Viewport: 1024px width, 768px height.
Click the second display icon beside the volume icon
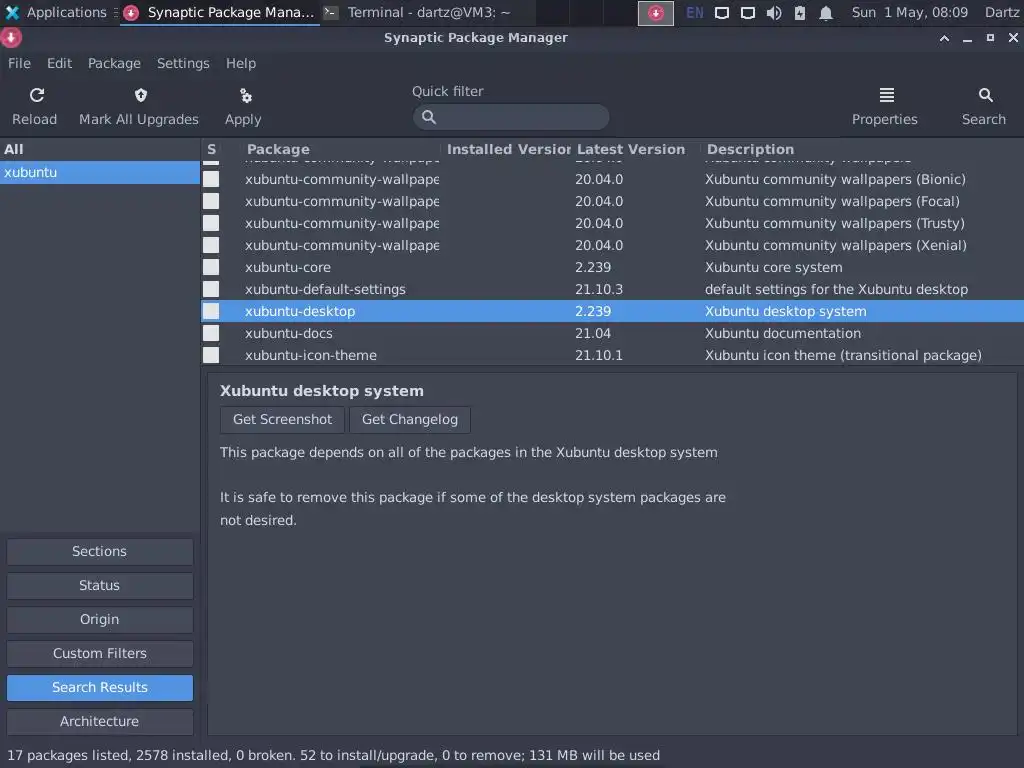point(748,12)
